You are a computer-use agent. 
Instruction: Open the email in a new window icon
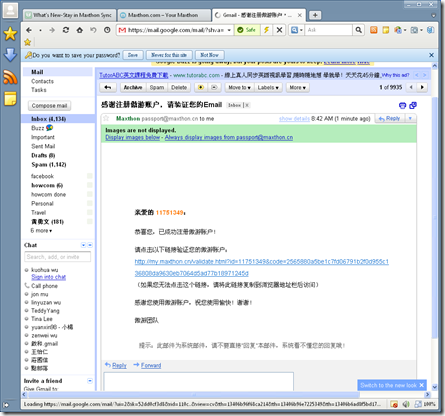coord(413,105)
